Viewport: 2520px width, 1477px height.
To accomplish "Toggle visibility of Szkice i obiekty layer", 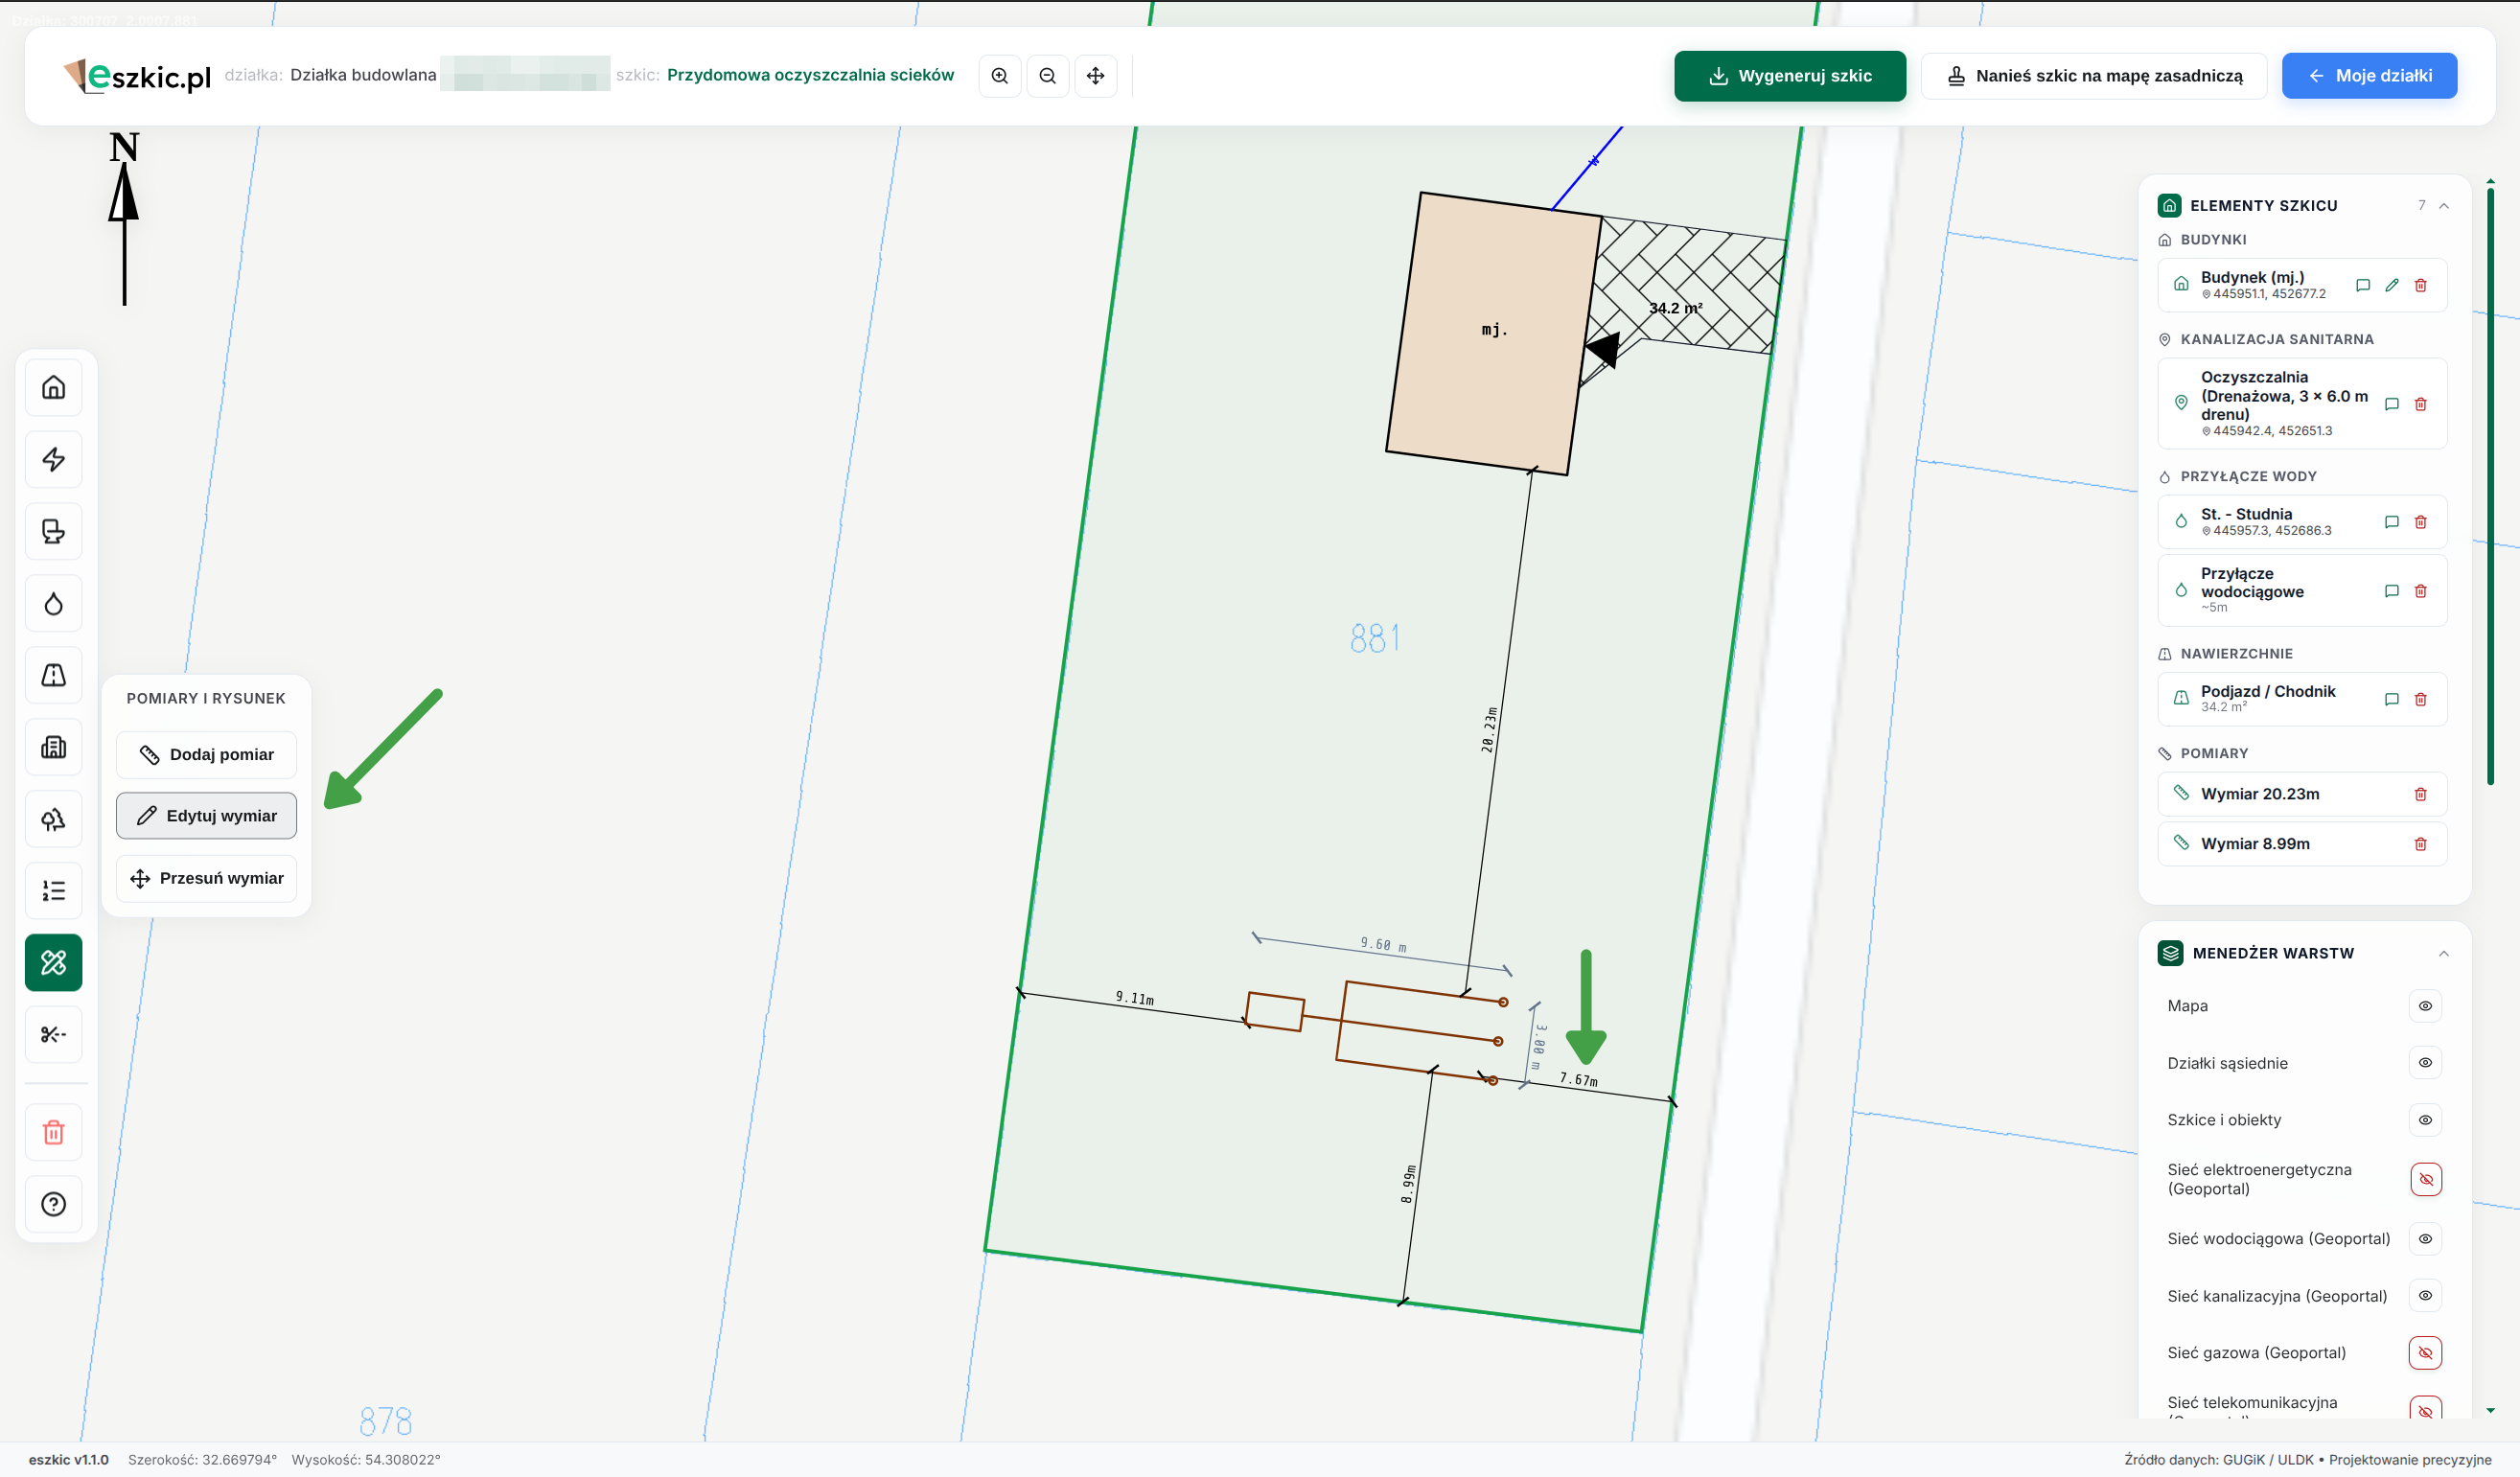I will pos(2425,1120).
